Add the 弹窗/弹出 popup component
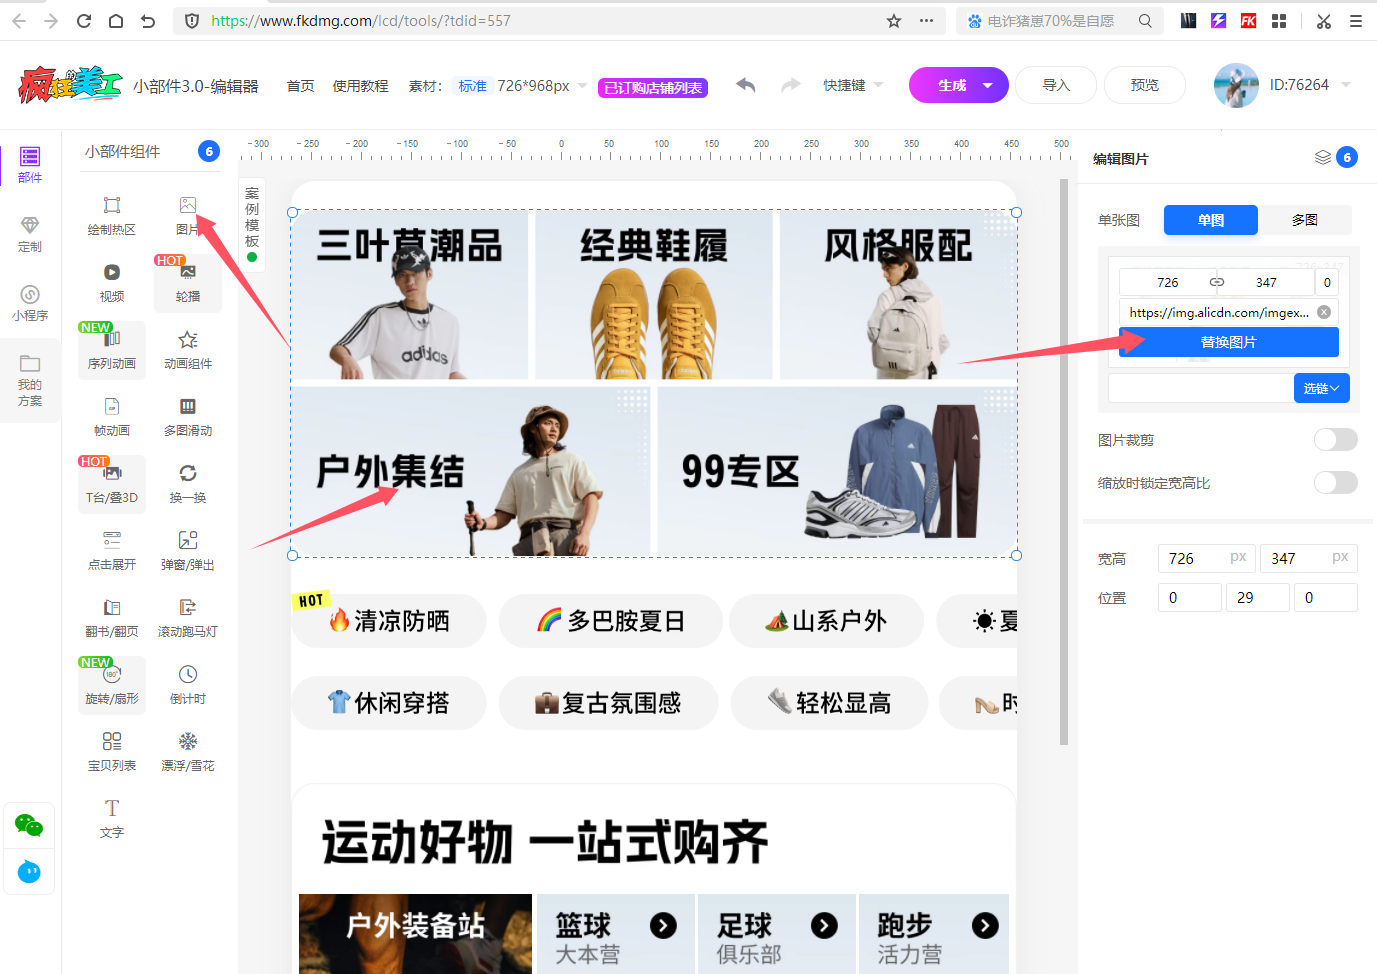 tap(188, 551)
